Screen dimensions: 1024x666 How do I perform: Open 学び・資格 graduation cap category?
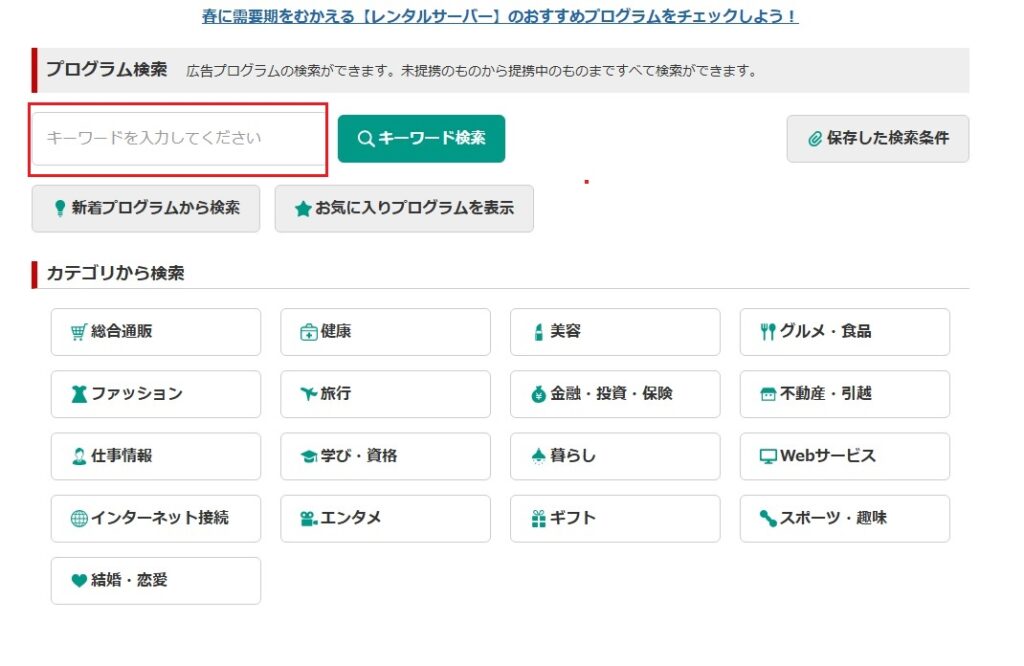point(385,456)
